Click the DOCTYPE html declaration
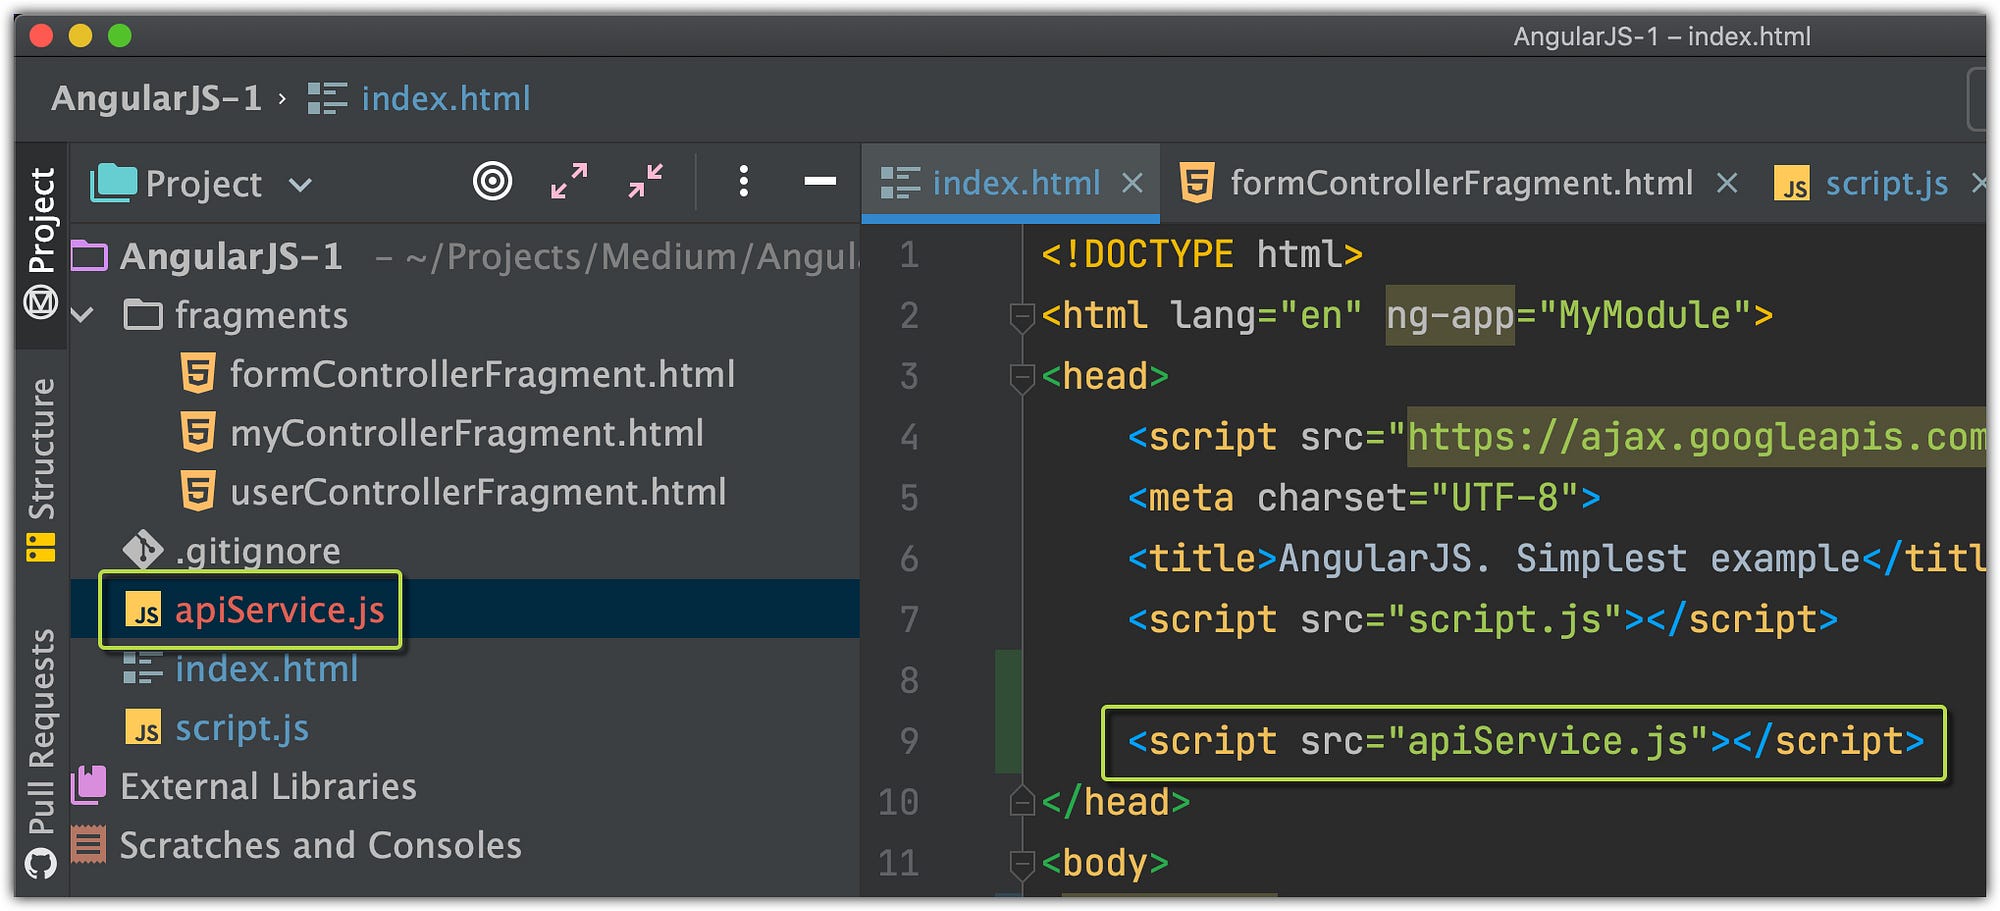 coord(1202,255)
